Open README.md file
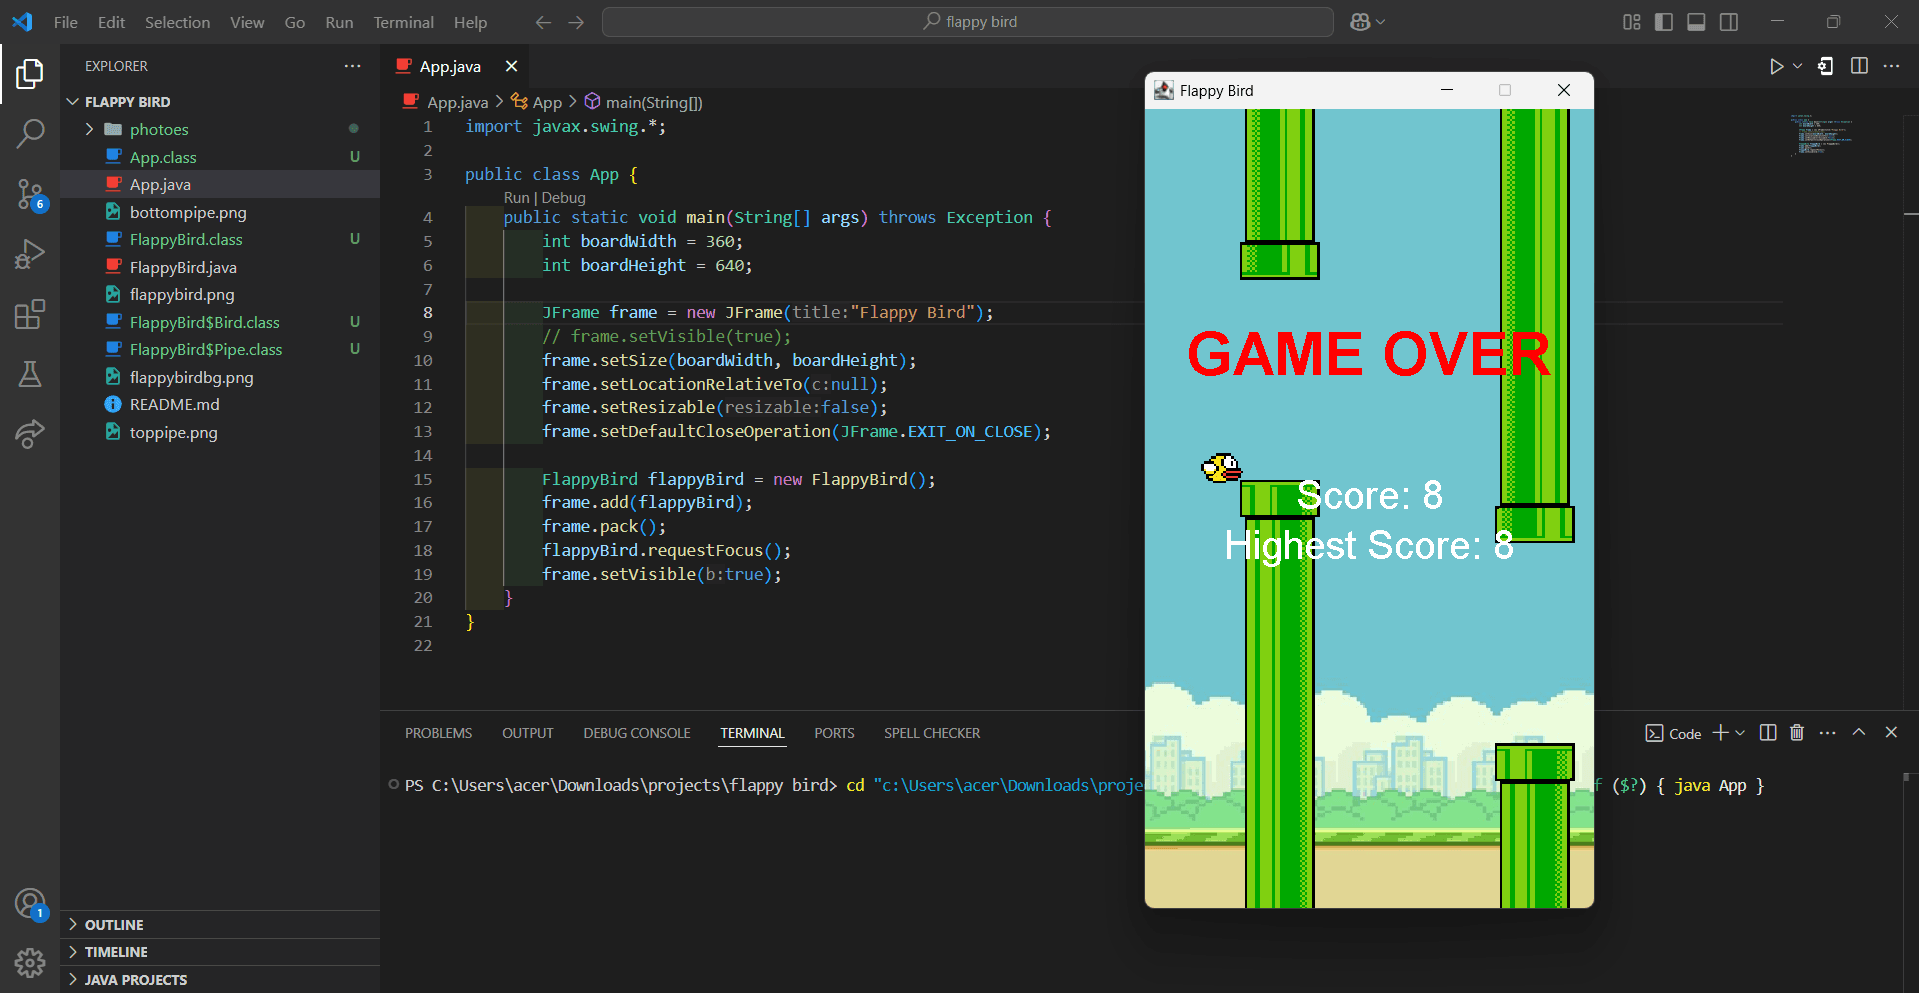This screenshot has height=993, width=1919. 220,404
